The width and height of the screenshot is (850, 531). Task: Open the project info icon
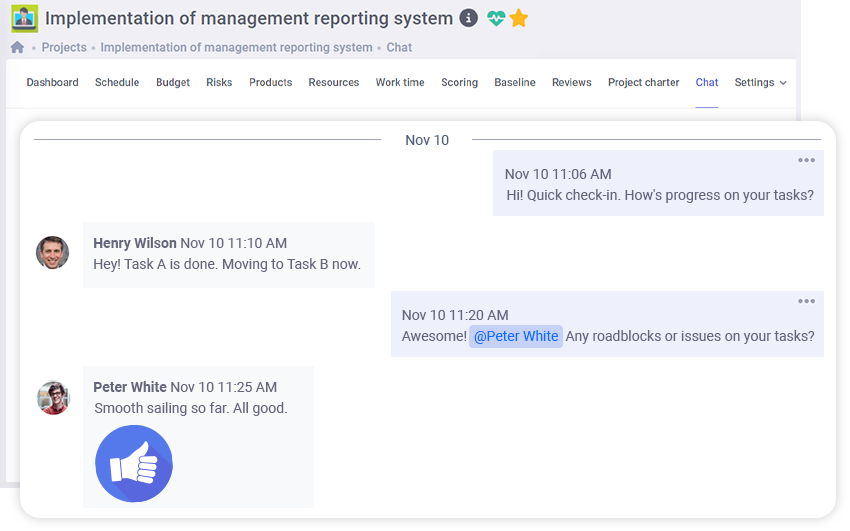click(x=468, y=18)
